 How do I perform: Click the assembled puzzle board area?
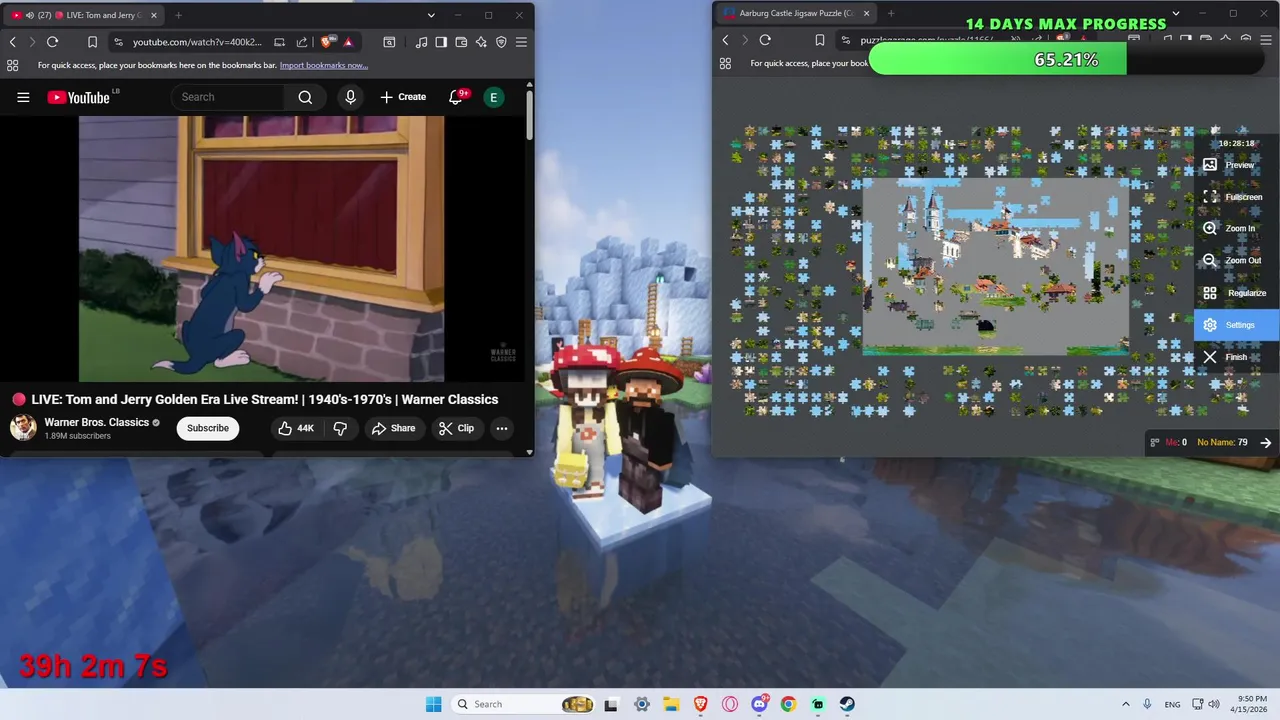995,265
